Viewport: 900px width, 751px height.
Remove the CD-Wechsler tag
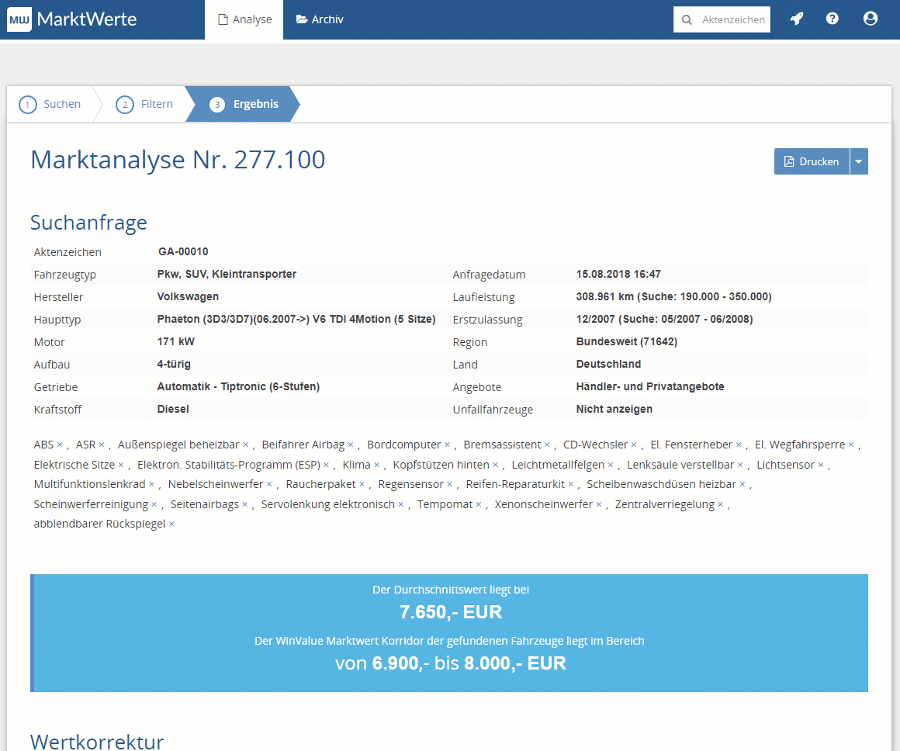point(634,445)
